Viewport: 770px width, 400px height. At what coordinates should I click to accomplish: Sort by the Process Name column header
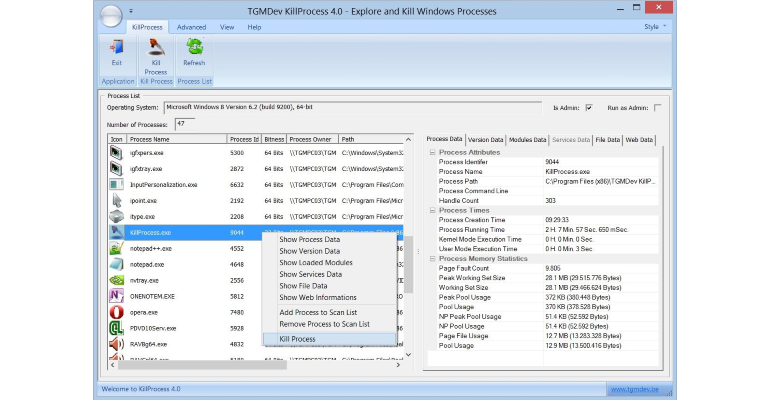pyautogui.click(x=177, y=139)
